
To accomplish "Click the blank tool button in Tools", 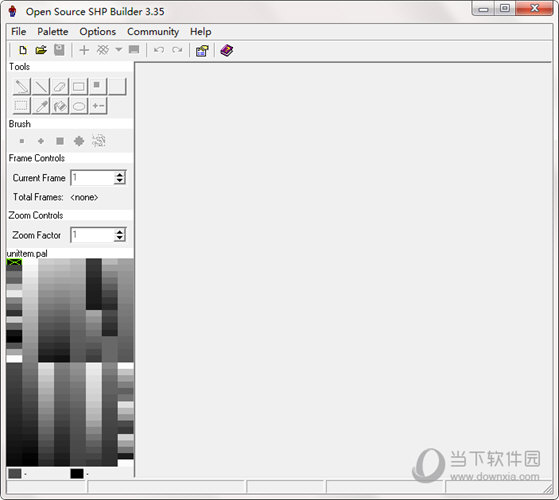I will (117, 87).
